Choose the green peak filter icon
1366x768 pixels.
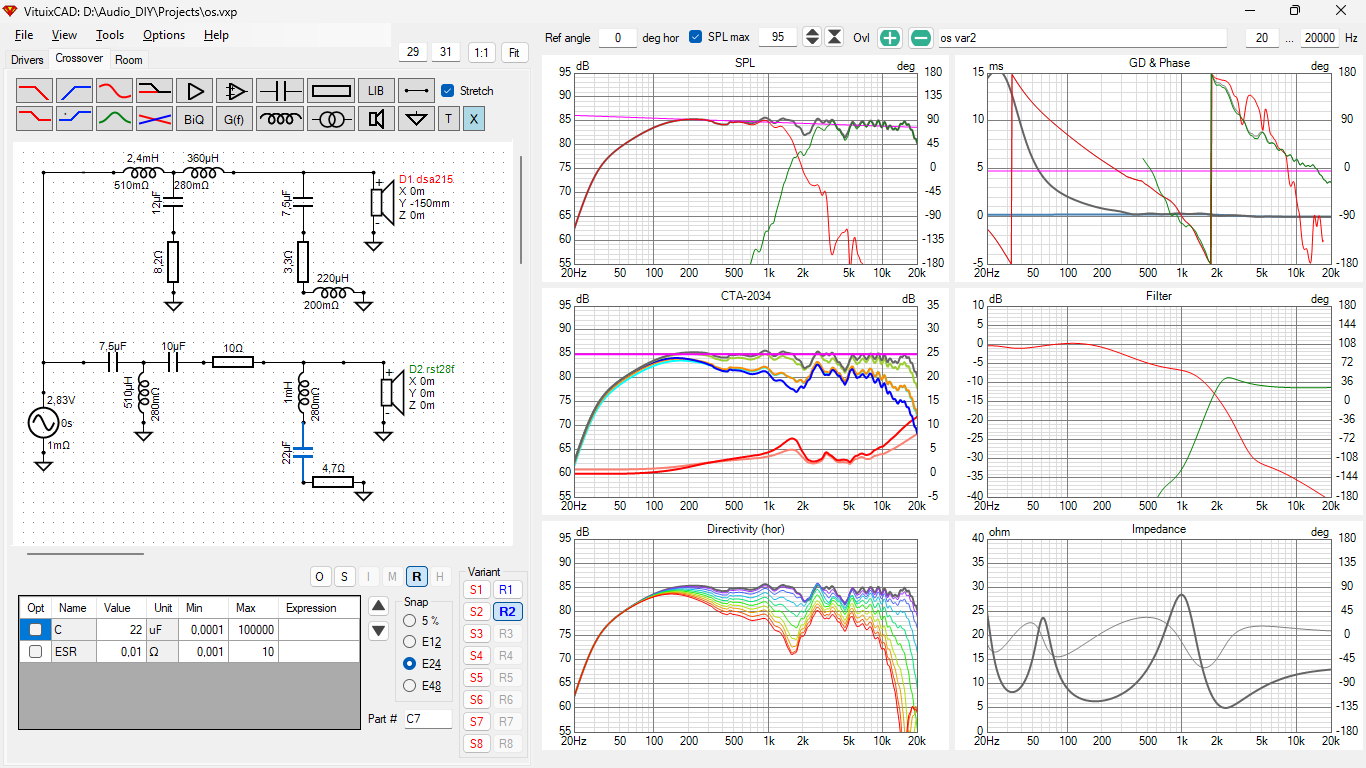(114, 119)
